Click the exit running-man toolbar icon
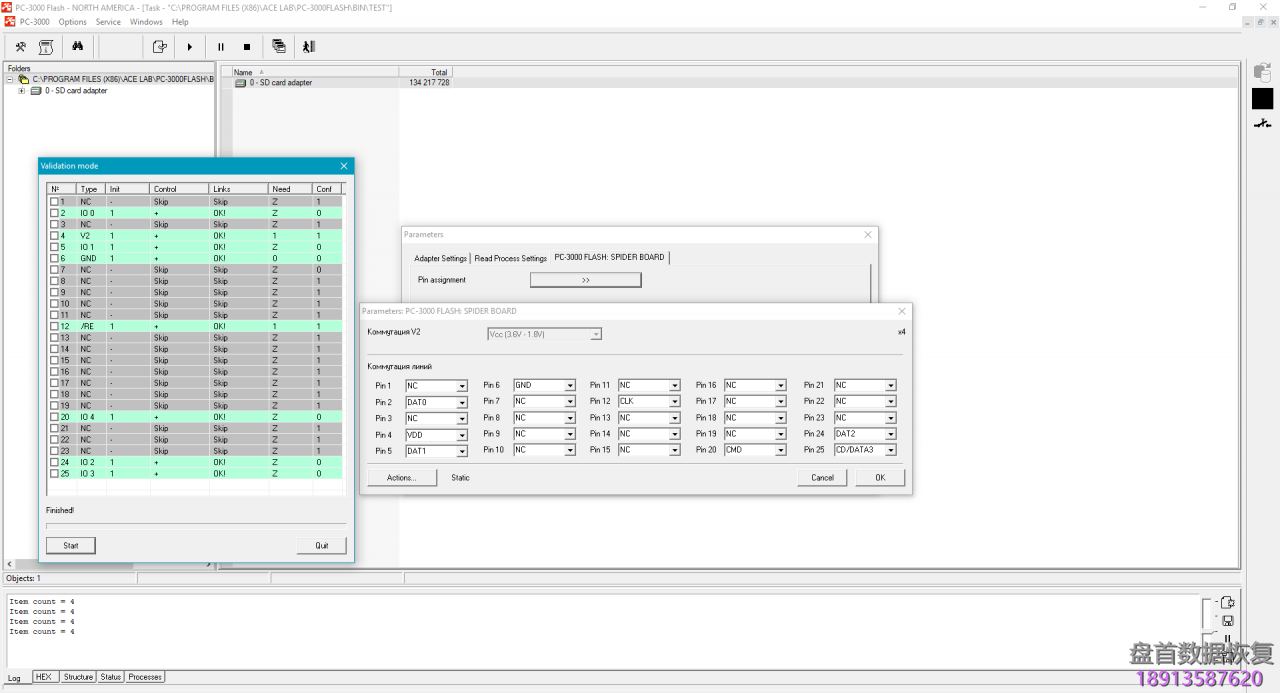 (308, 47)
